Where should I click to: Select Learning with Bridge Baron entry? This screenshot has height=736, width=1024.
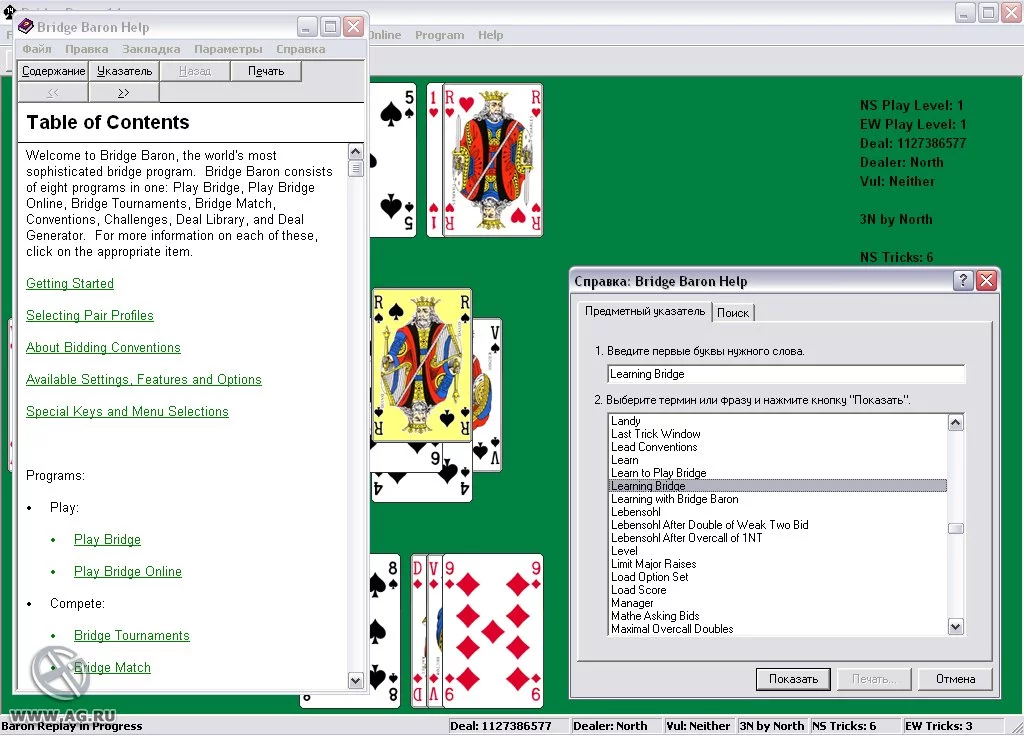tap(675, 499)
